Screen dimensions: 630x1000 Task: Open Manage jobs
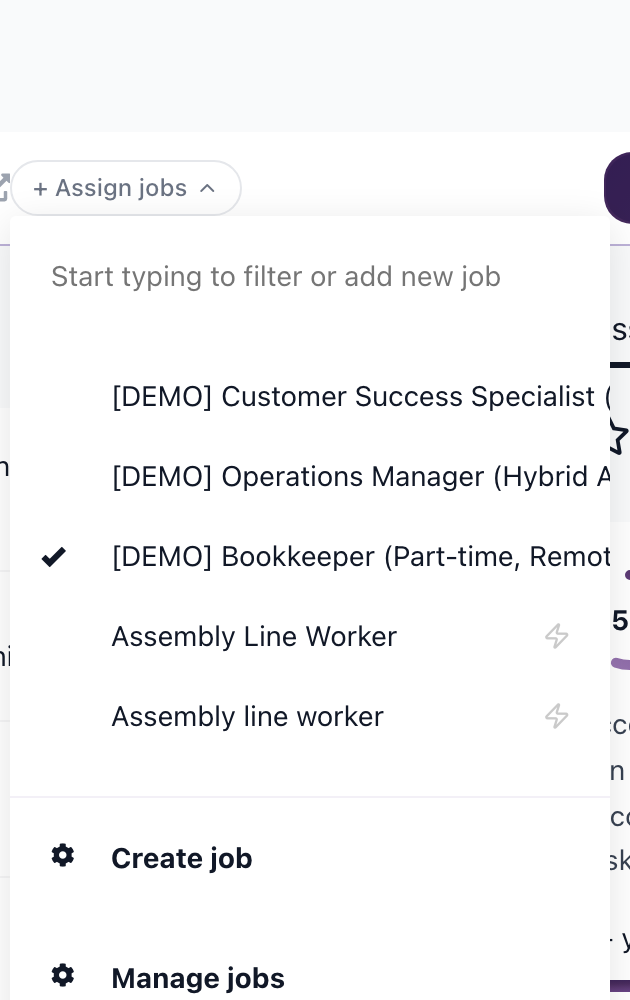click(310, 977)
